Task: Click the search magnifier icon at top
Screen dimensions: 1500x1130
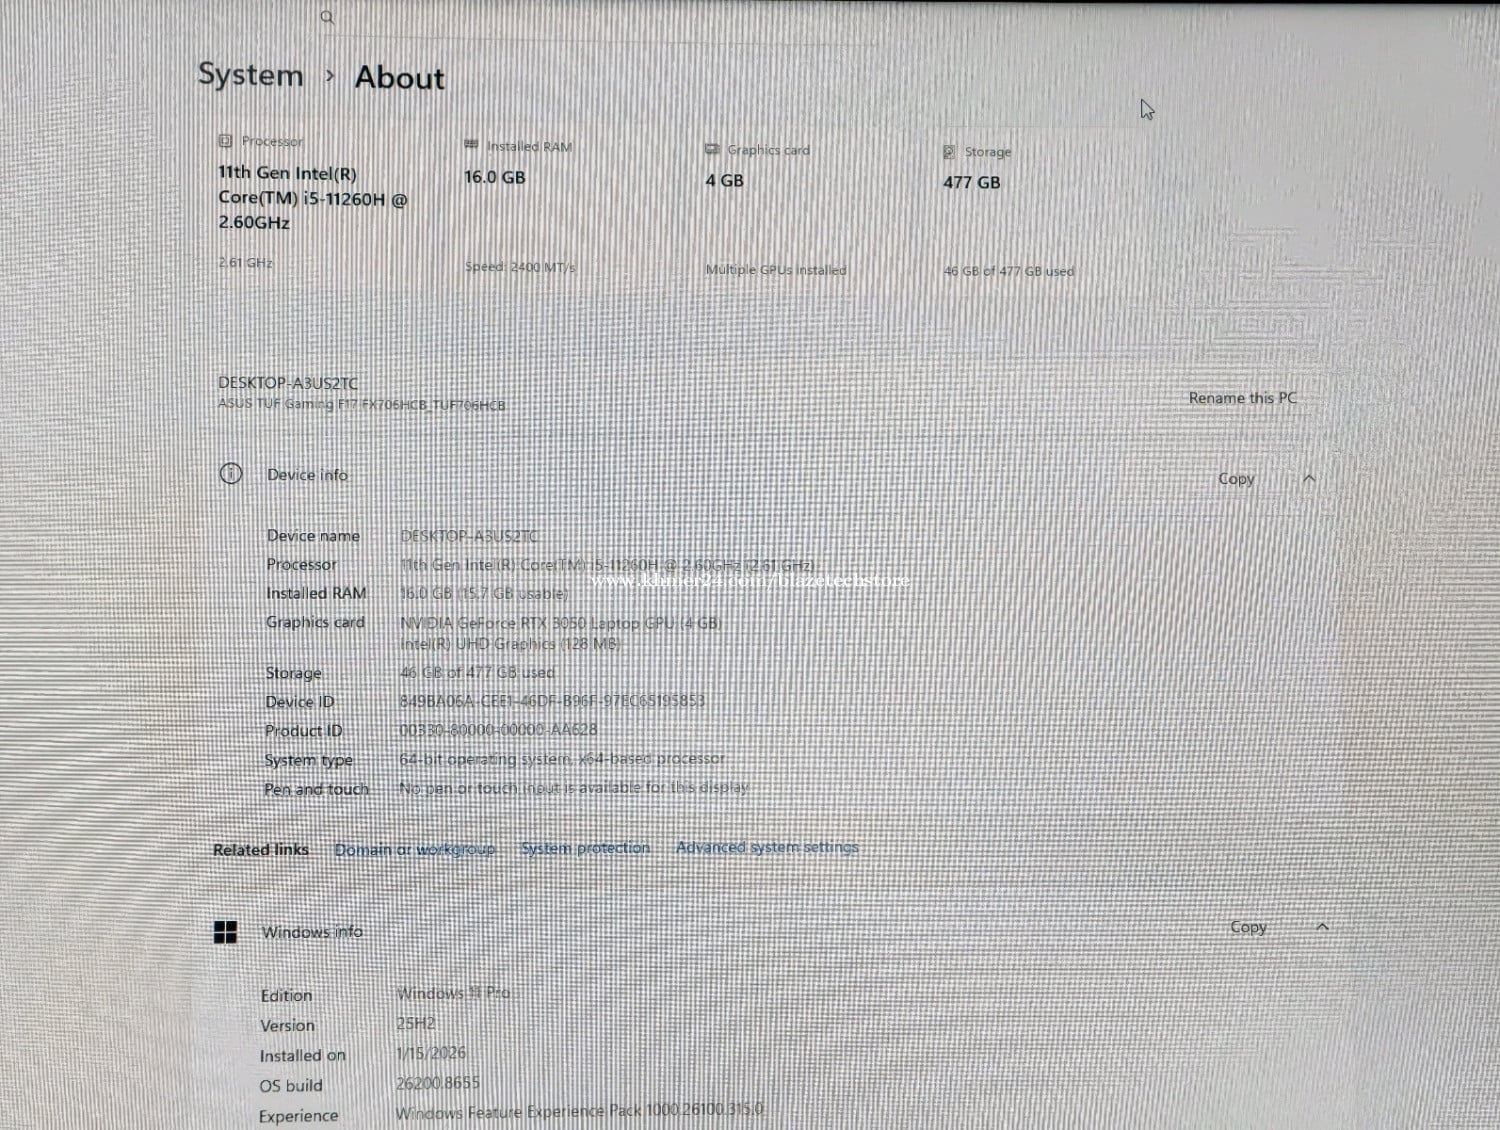Action: tap(327, 17)
